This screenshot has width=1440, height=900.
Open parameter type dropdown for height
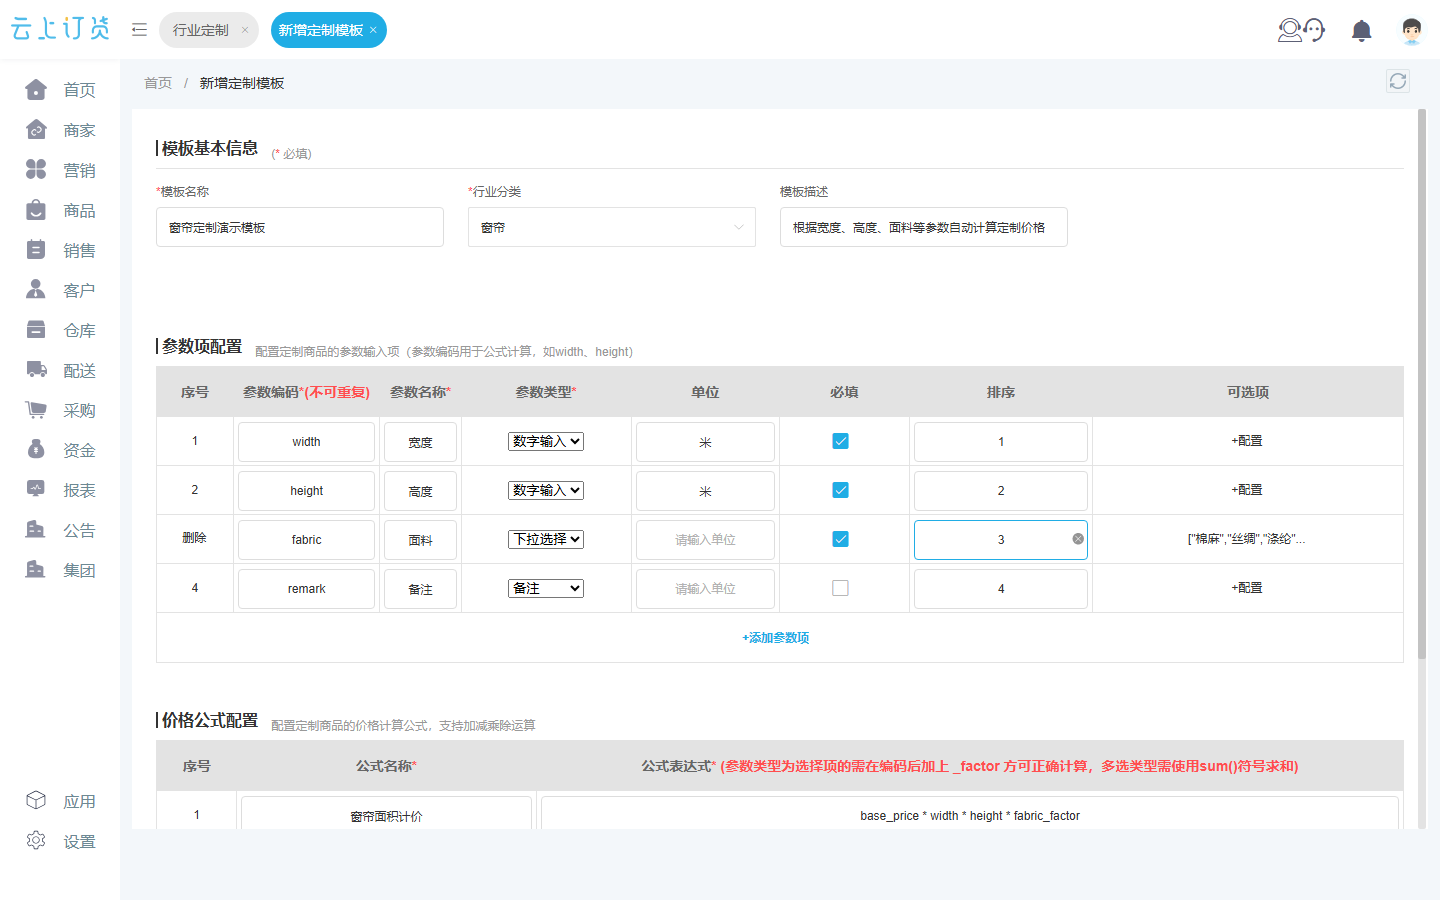click(x=546, y=490)
